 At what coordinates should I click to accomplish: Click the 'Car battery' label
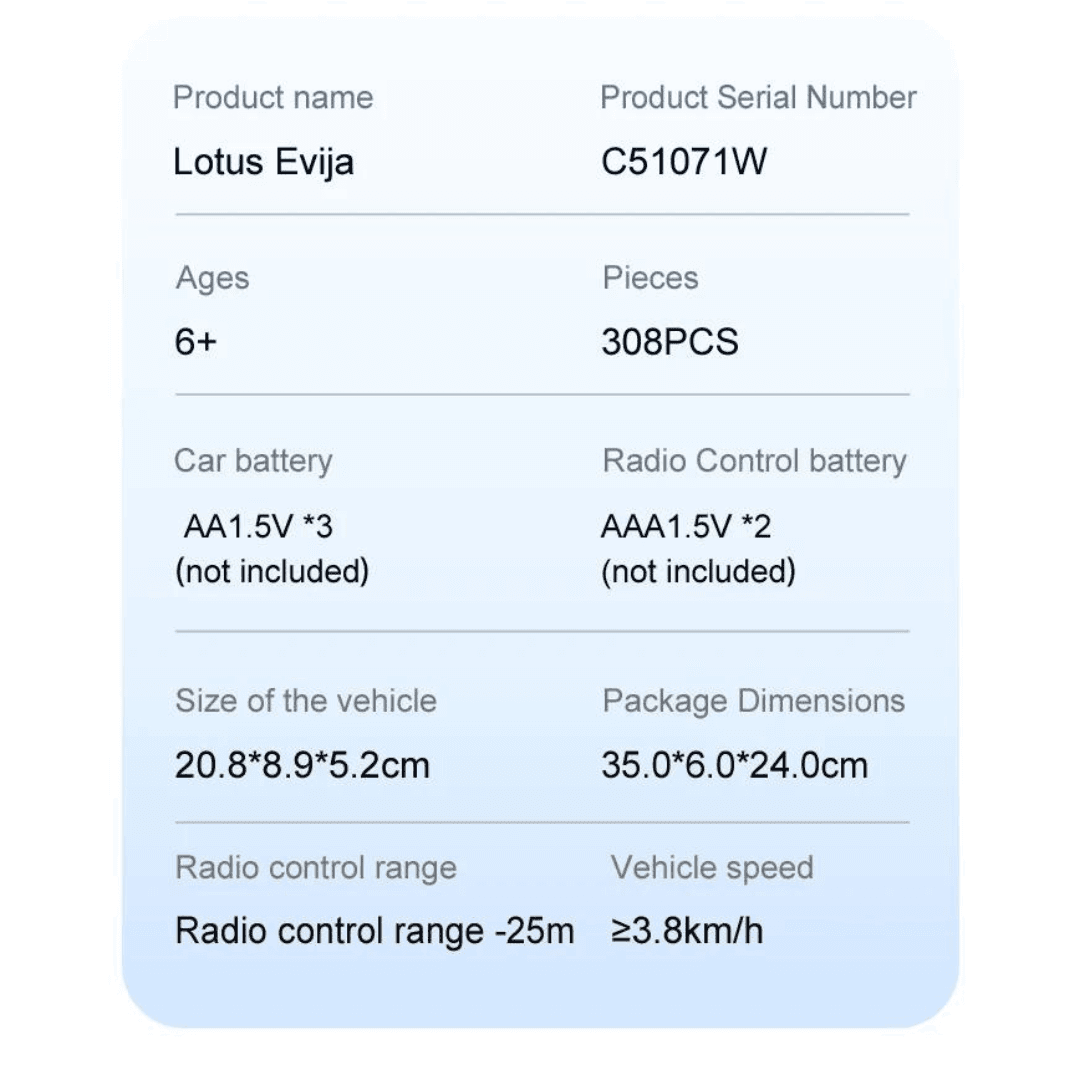[x=253, y=461]
